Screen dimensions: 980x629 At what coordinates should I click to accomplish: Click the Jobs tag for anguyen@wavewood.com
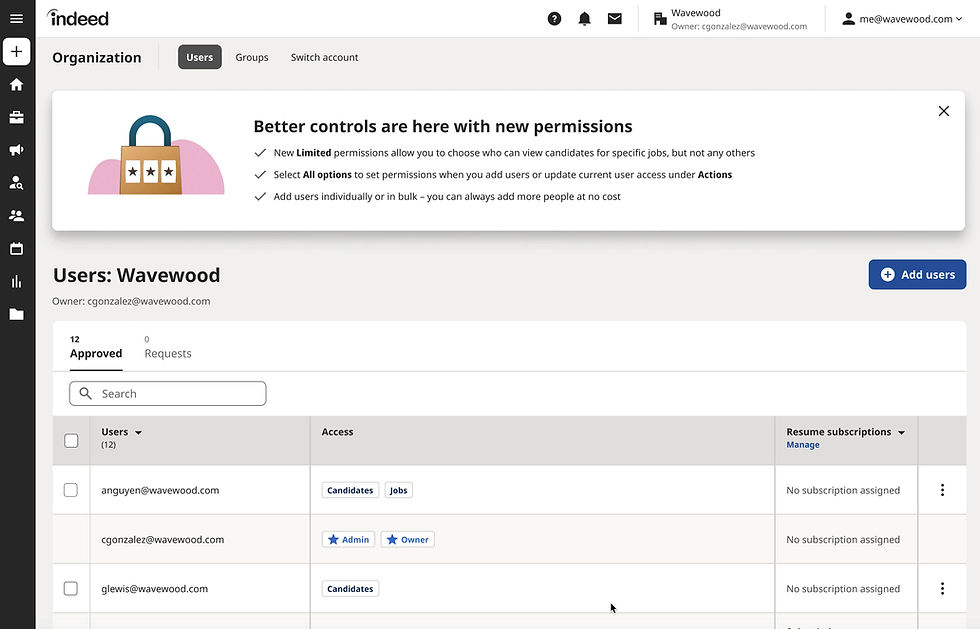(398, 490)
